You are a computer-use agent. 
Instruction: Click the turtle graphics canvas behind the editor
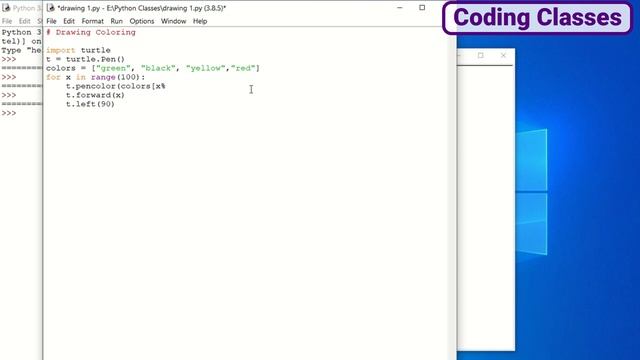(x=485, y=207)
